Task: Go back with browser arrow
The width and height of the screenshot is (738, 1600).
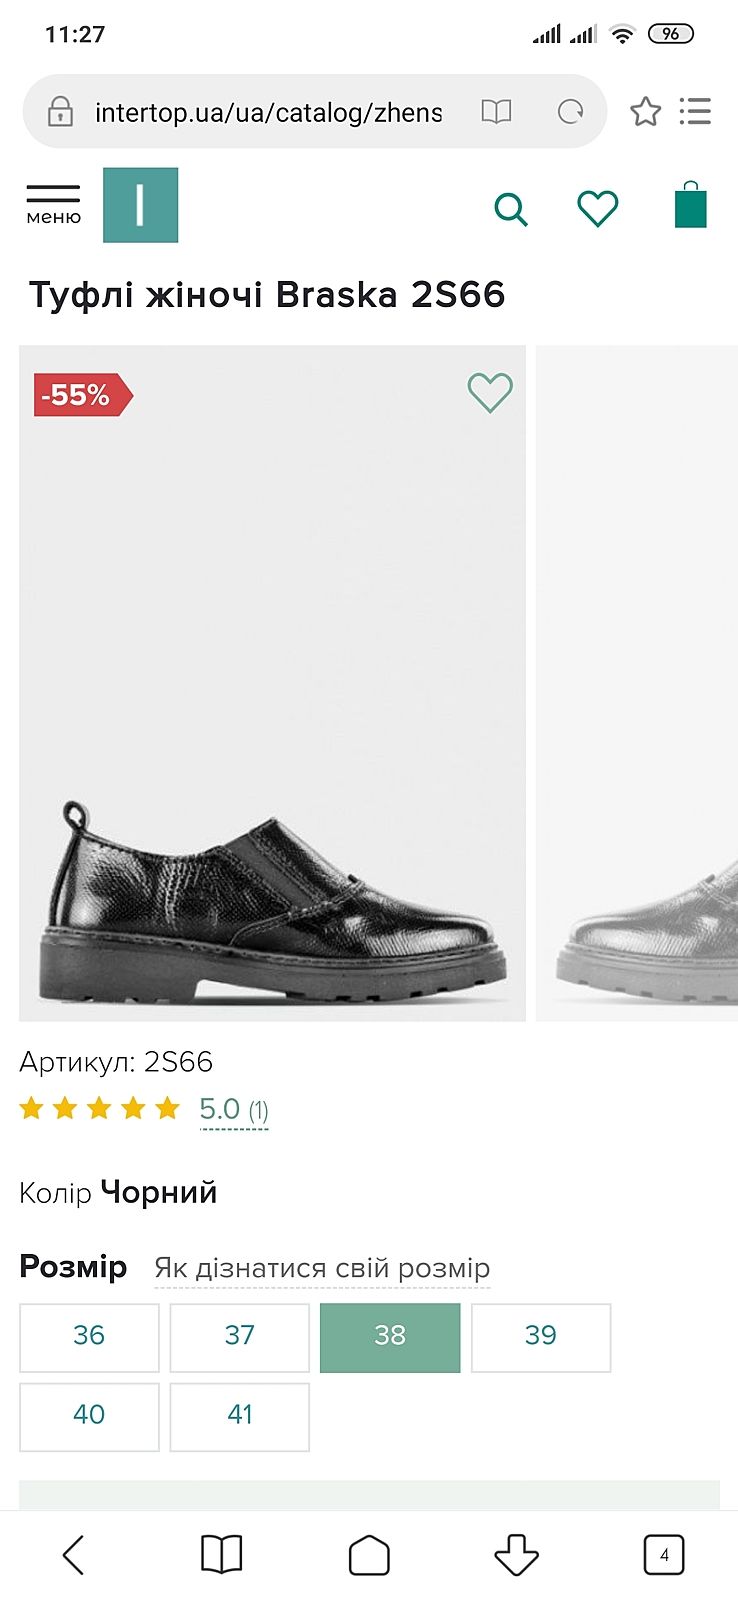Action: click(x=74, y=1555)
